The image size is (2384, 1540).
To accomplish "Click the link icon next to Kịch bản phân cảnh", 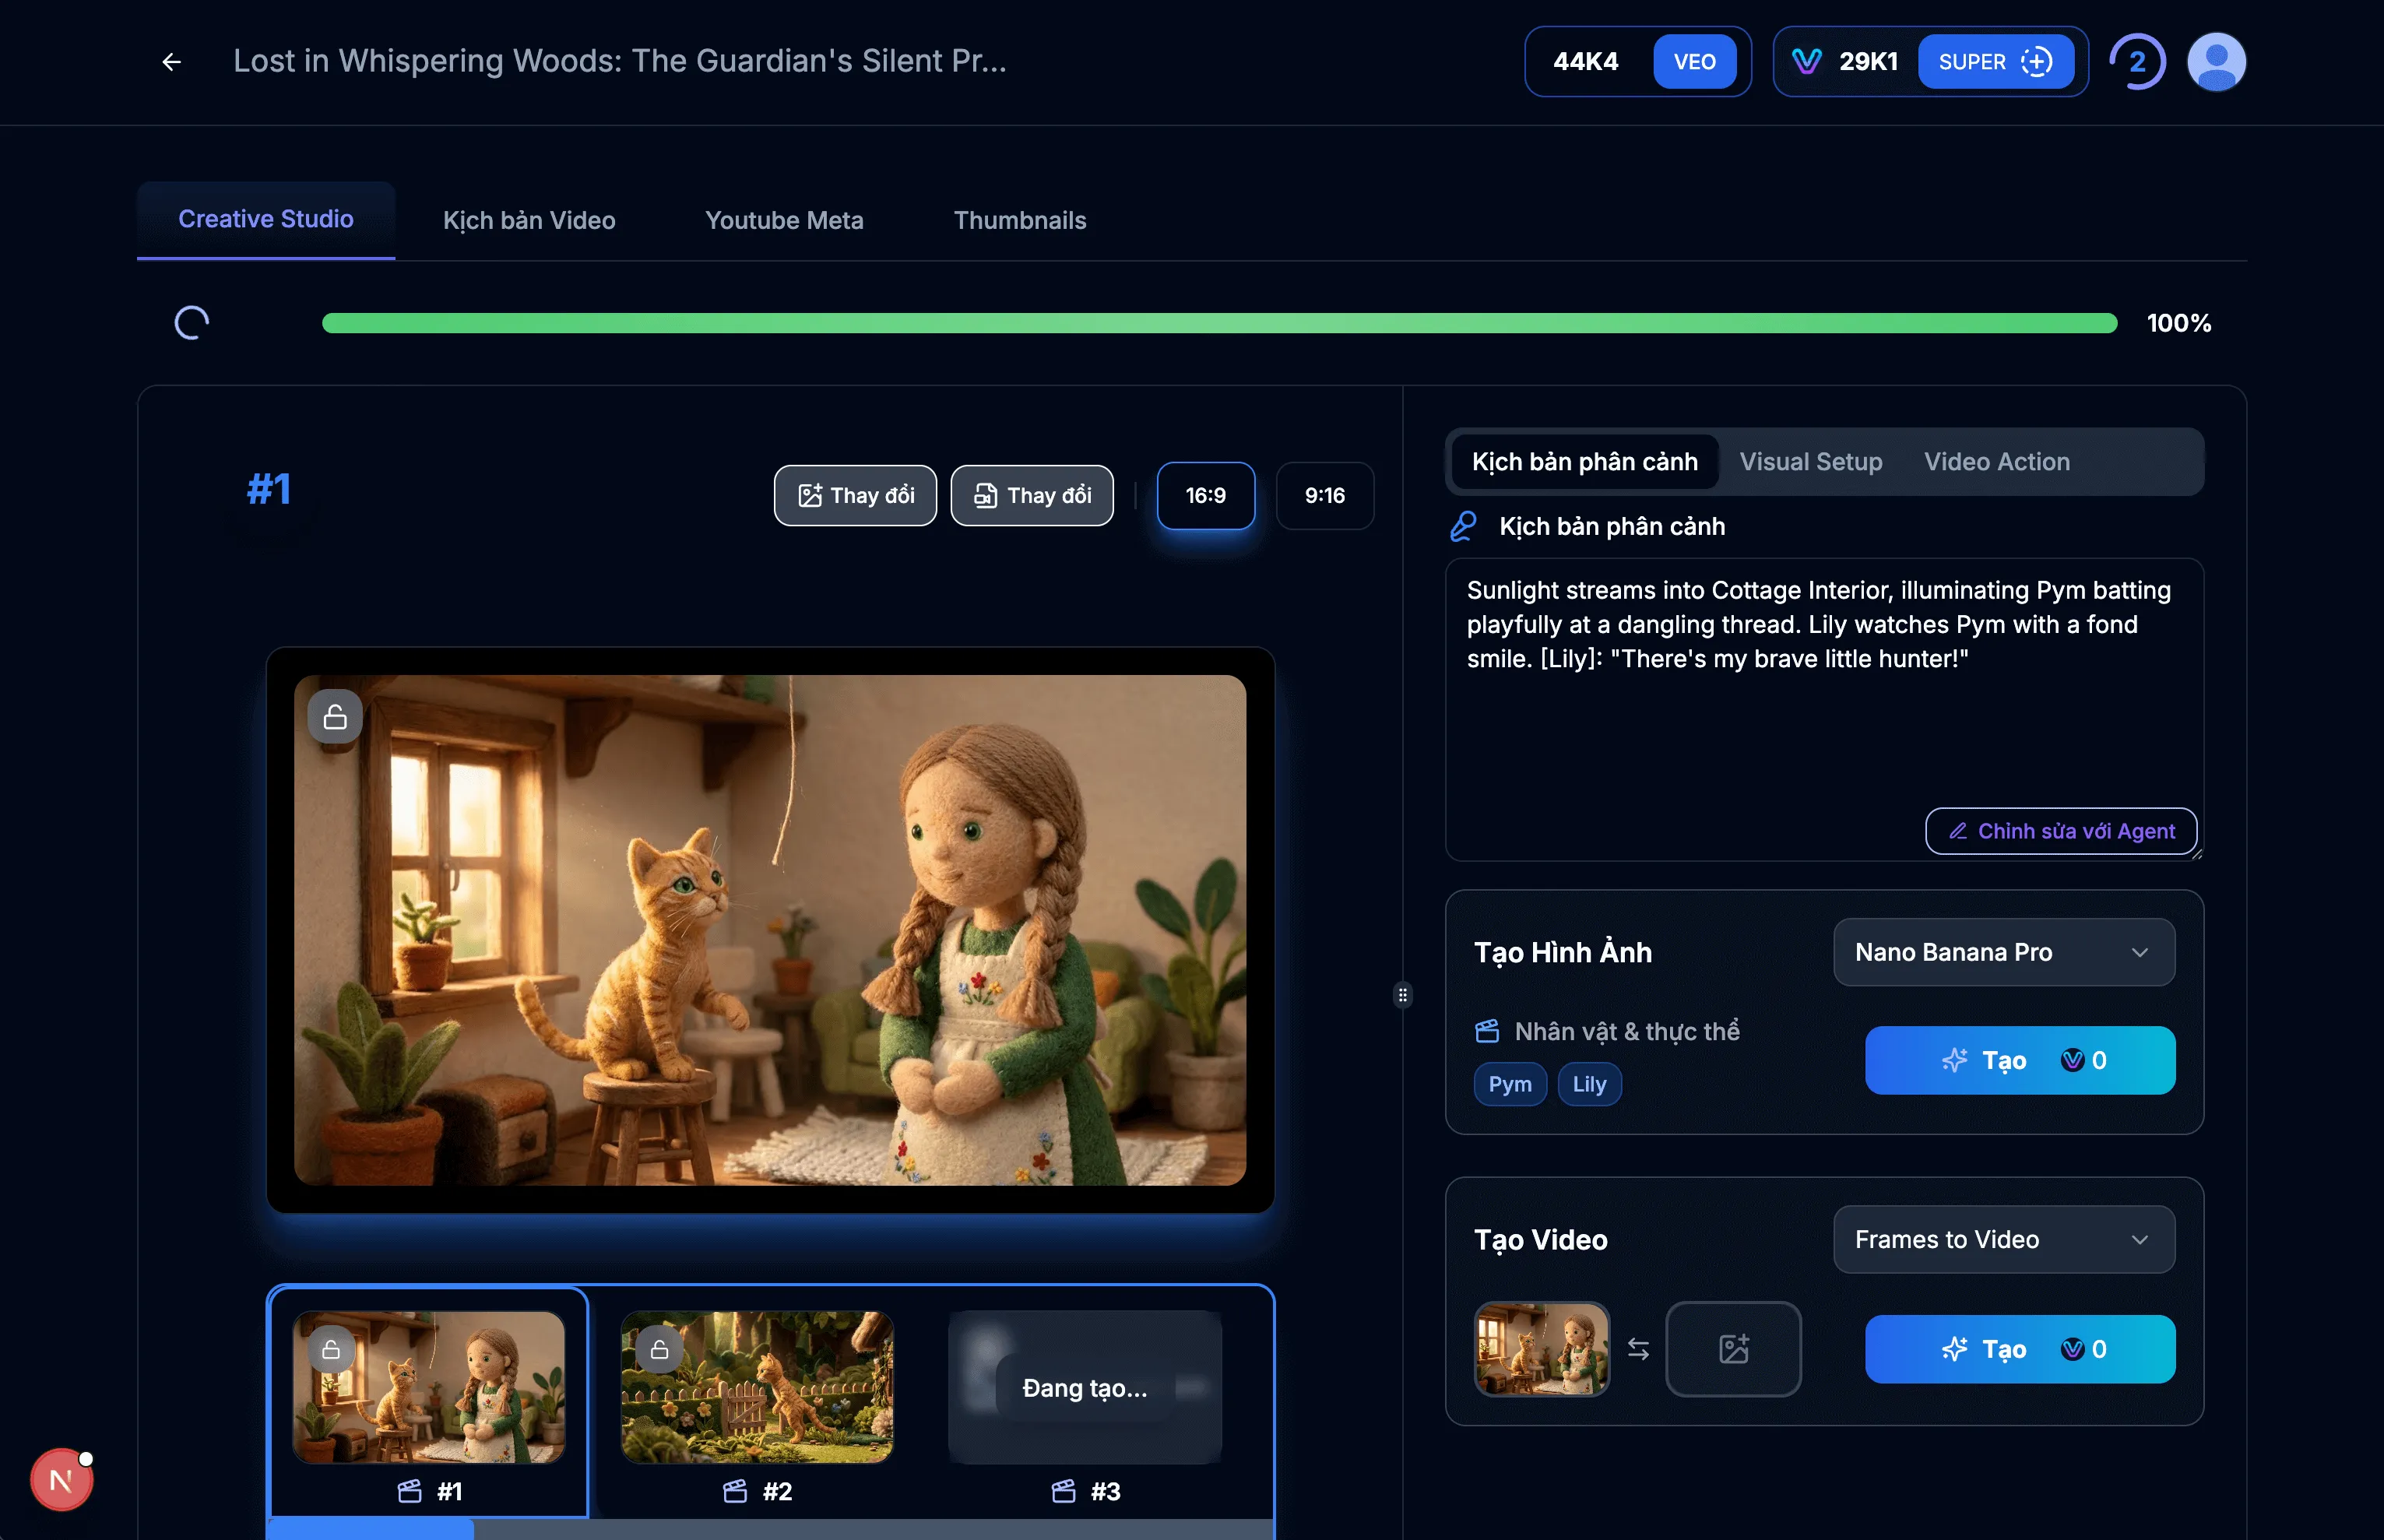I will [1464, 525].
